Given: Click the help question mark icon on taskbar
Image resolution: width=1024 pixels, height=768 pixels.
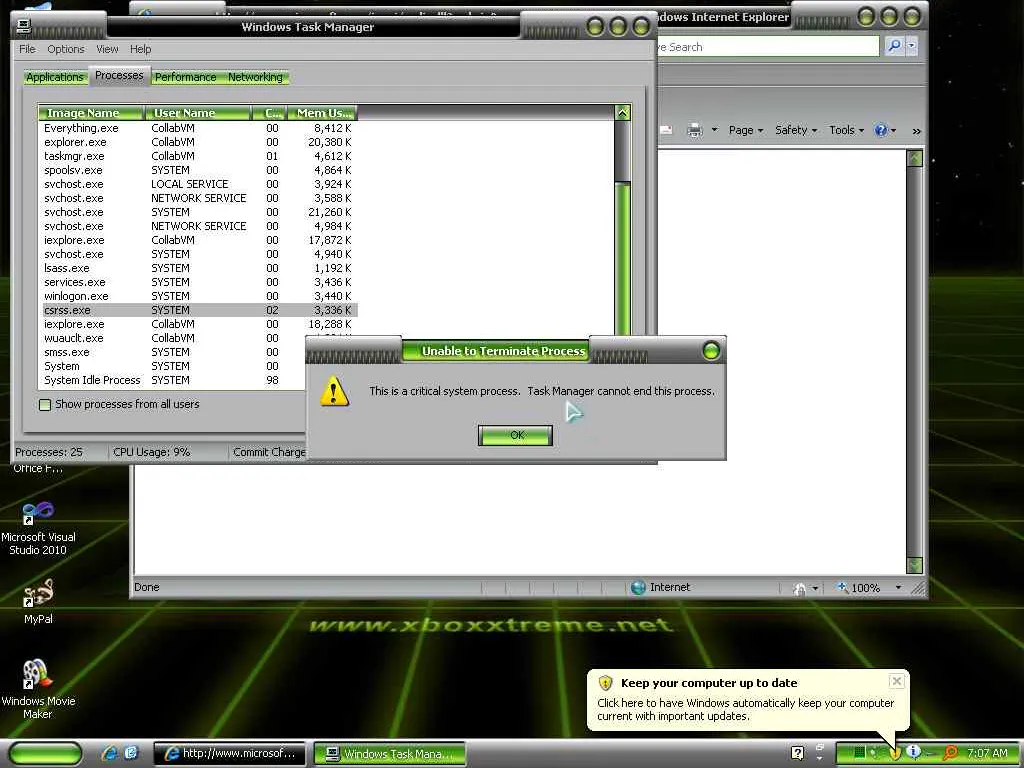Looking at the screenshot, I should [797, 753].
